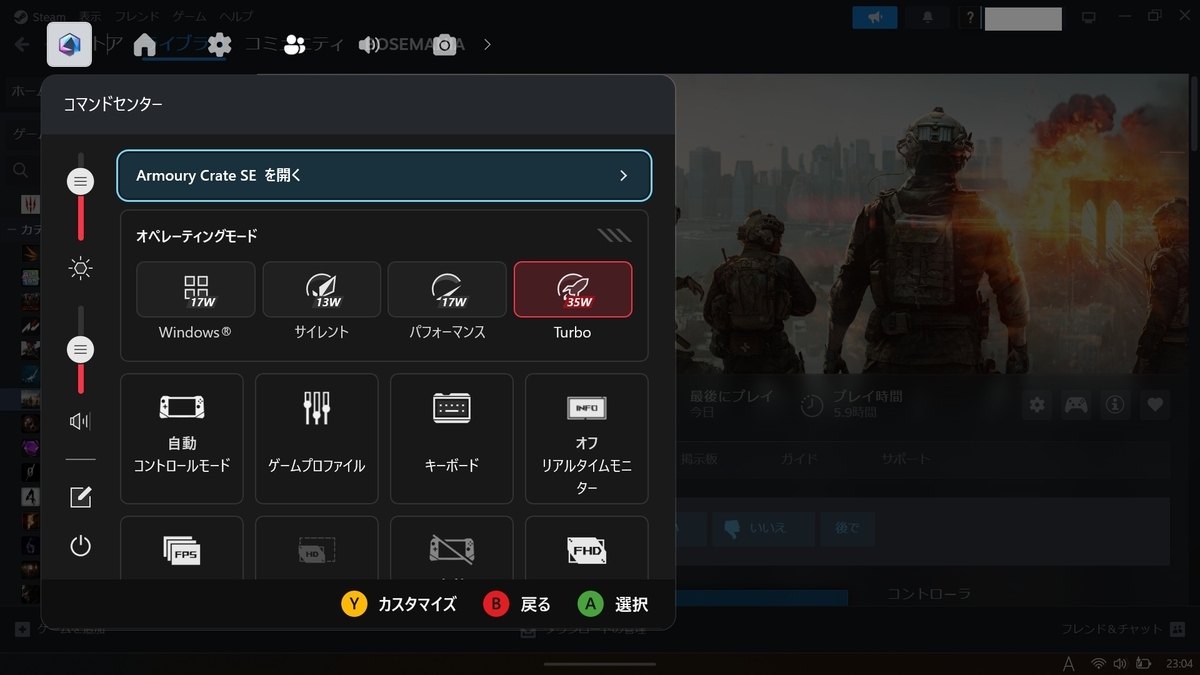Image resolution: width=1200 pixels, height=675 pixels.
Task: Select the Turbo 35W operating mode
Action: (573, 289)
